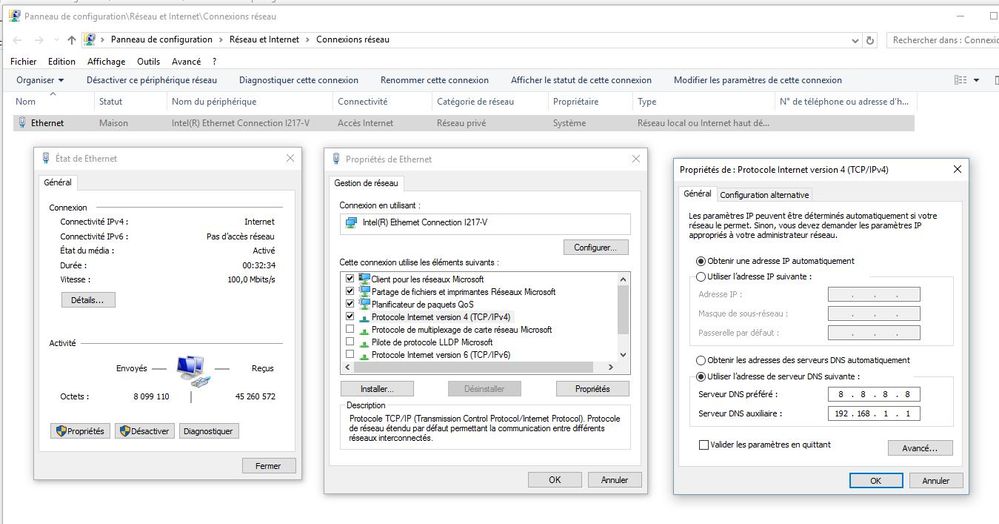Click the refresh icon beside address bar

coord(871,40)
